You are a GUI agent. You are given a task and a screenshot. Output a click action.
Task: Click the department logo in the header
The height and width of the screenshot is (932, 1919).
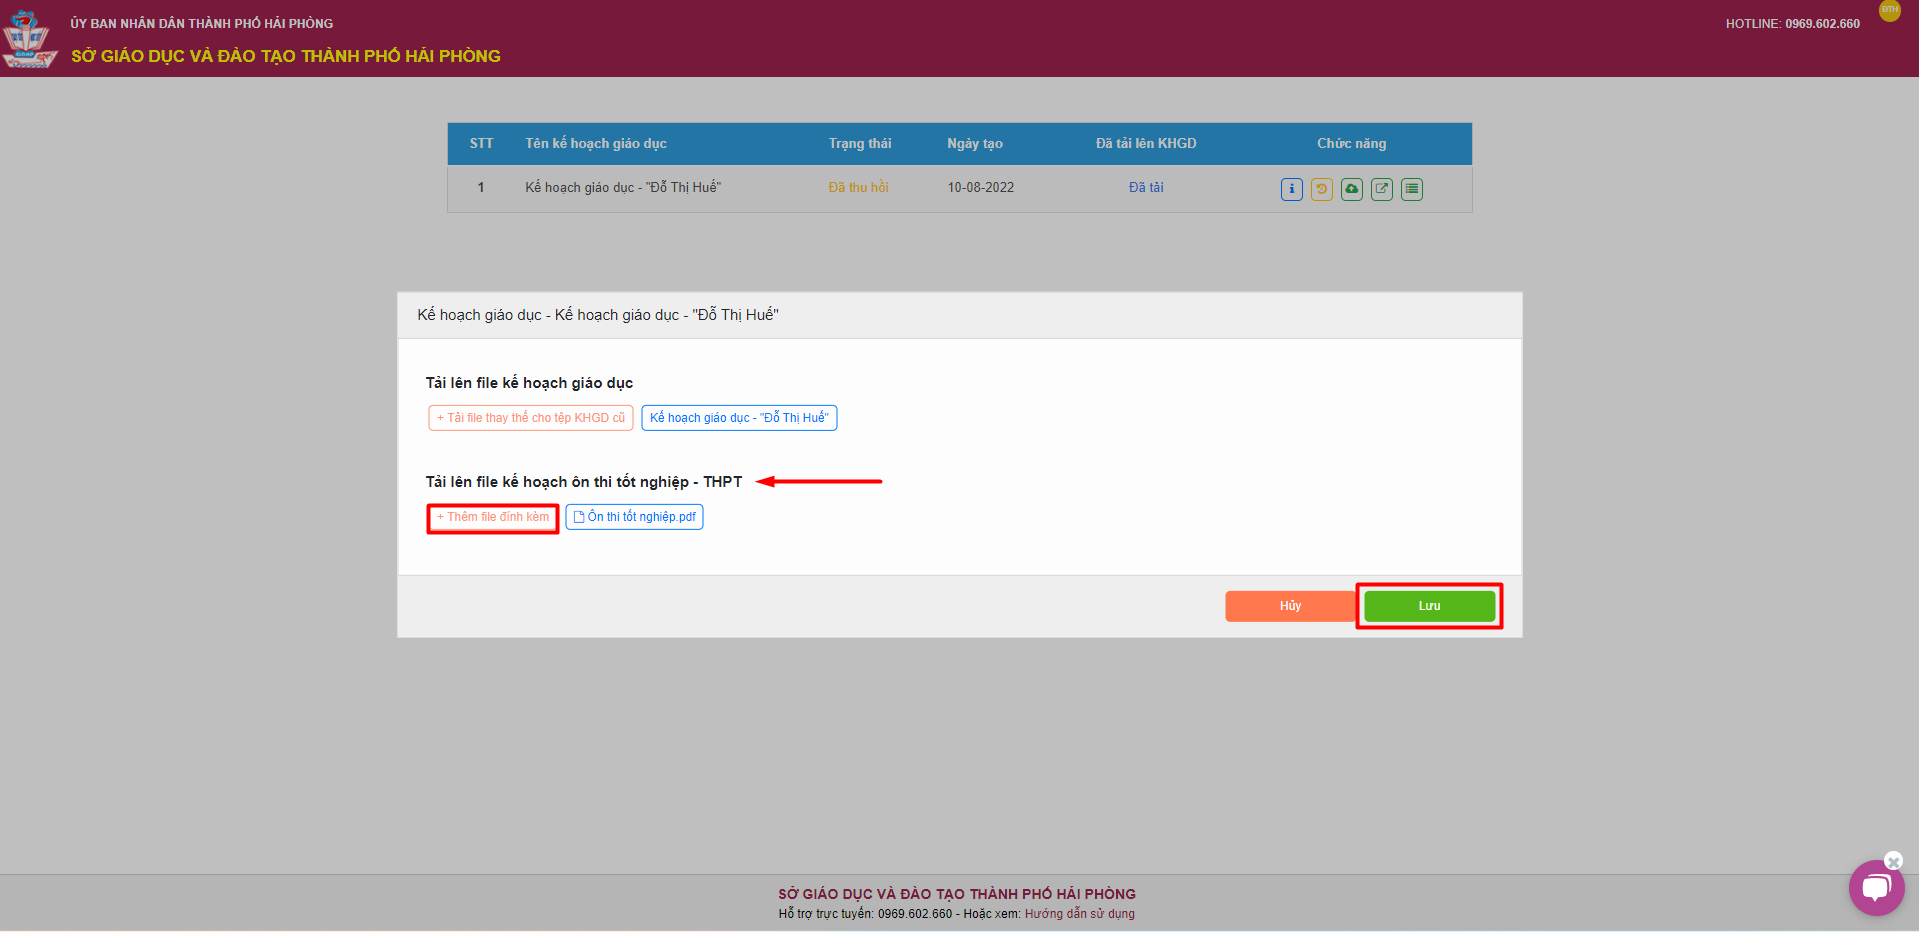pyautogui.click(x=28, y=39)
